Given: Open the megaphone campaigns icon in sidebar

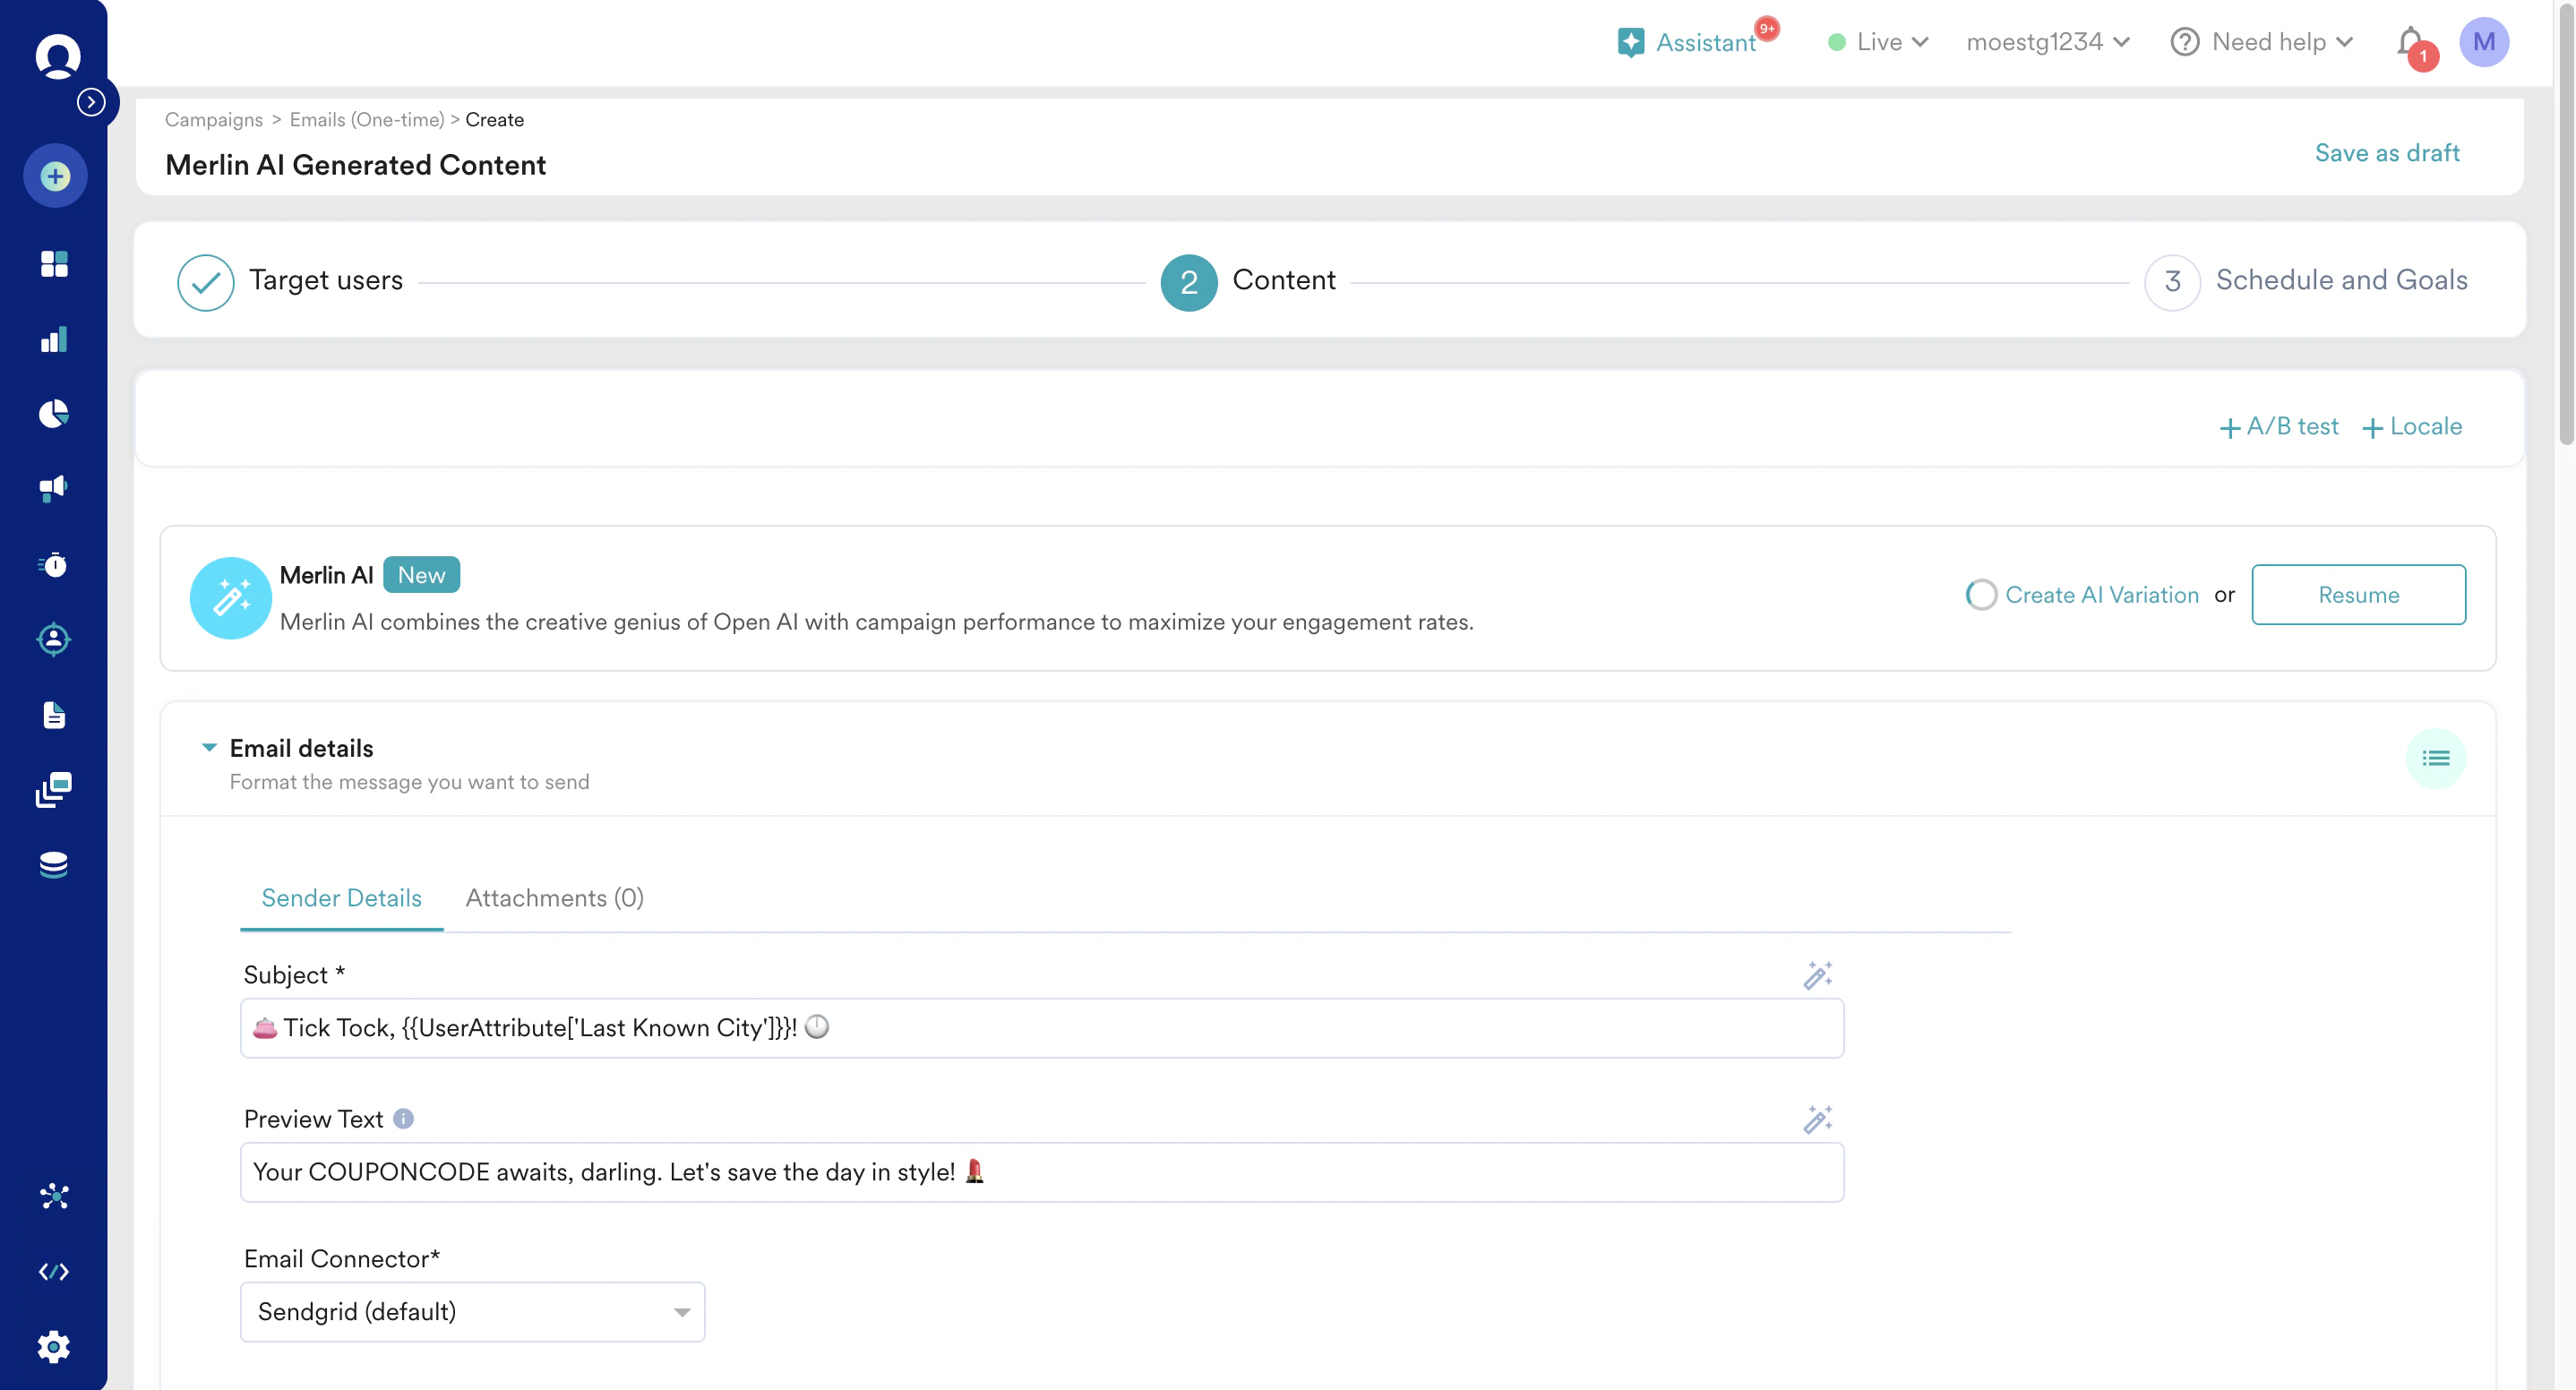Looking at the screenshot, I should 54,488.
